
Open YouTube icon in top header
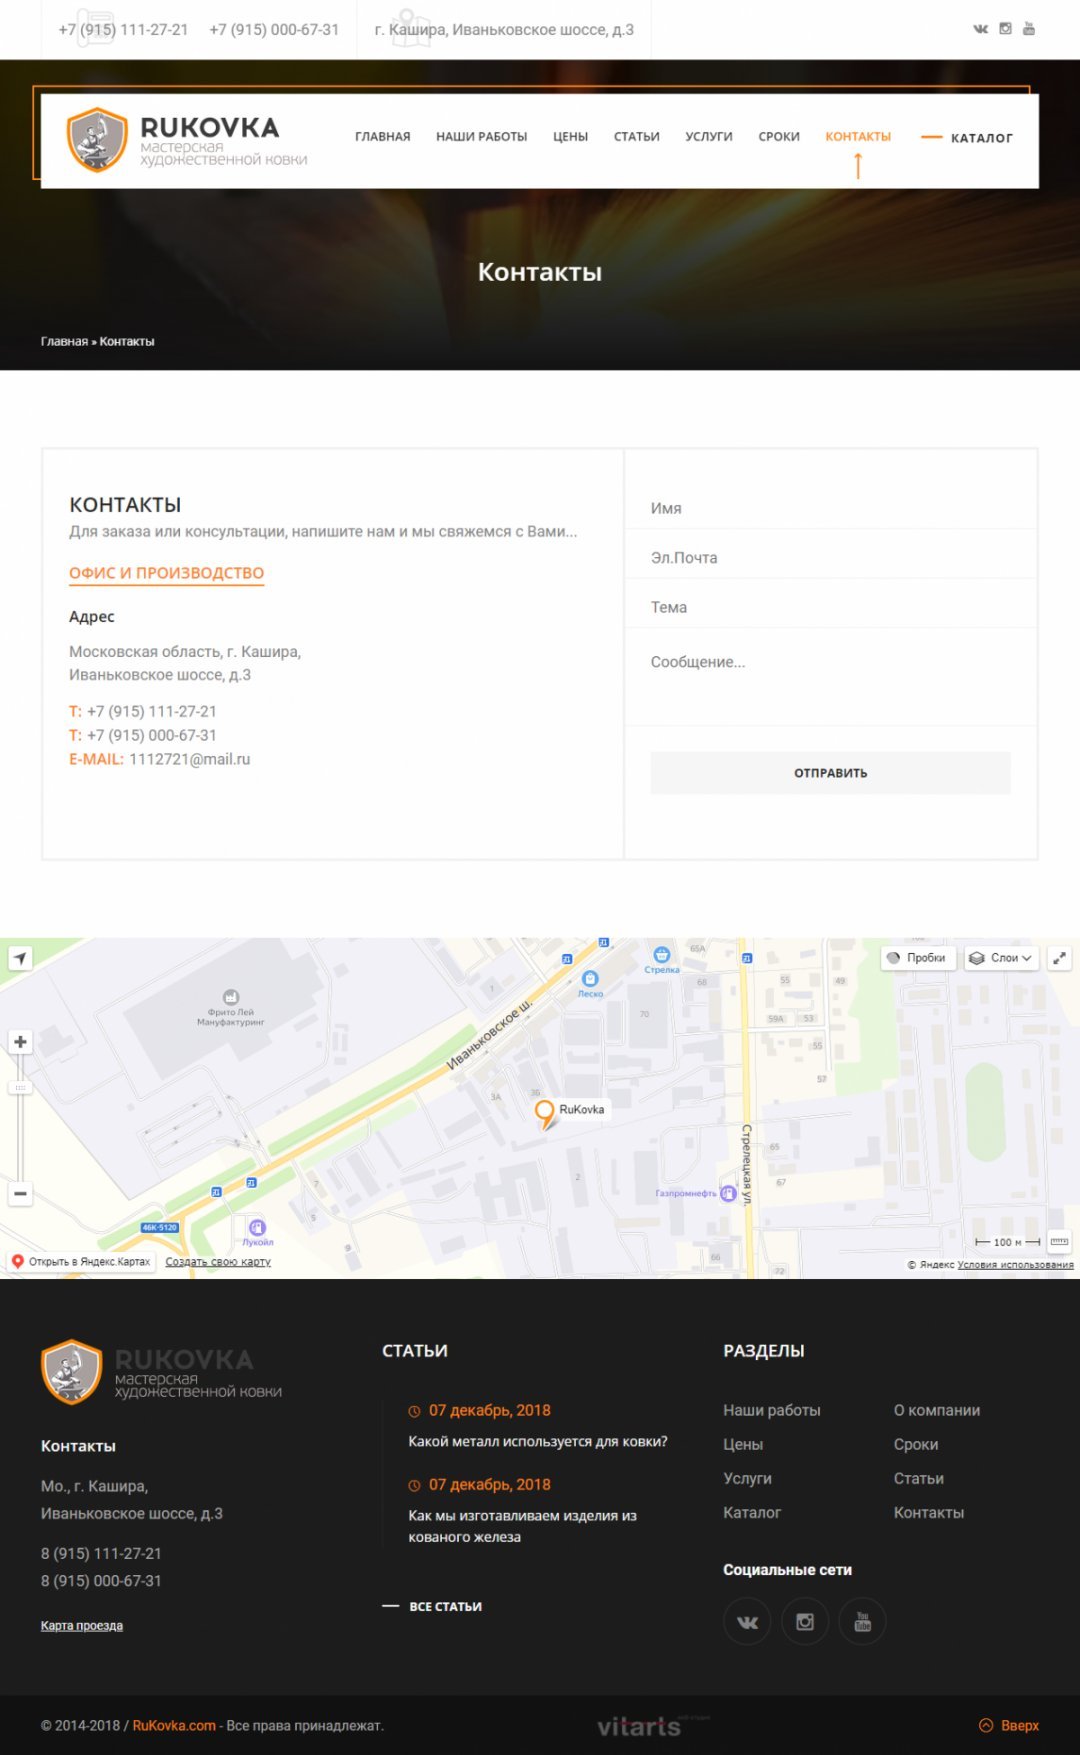(1029, 29)
